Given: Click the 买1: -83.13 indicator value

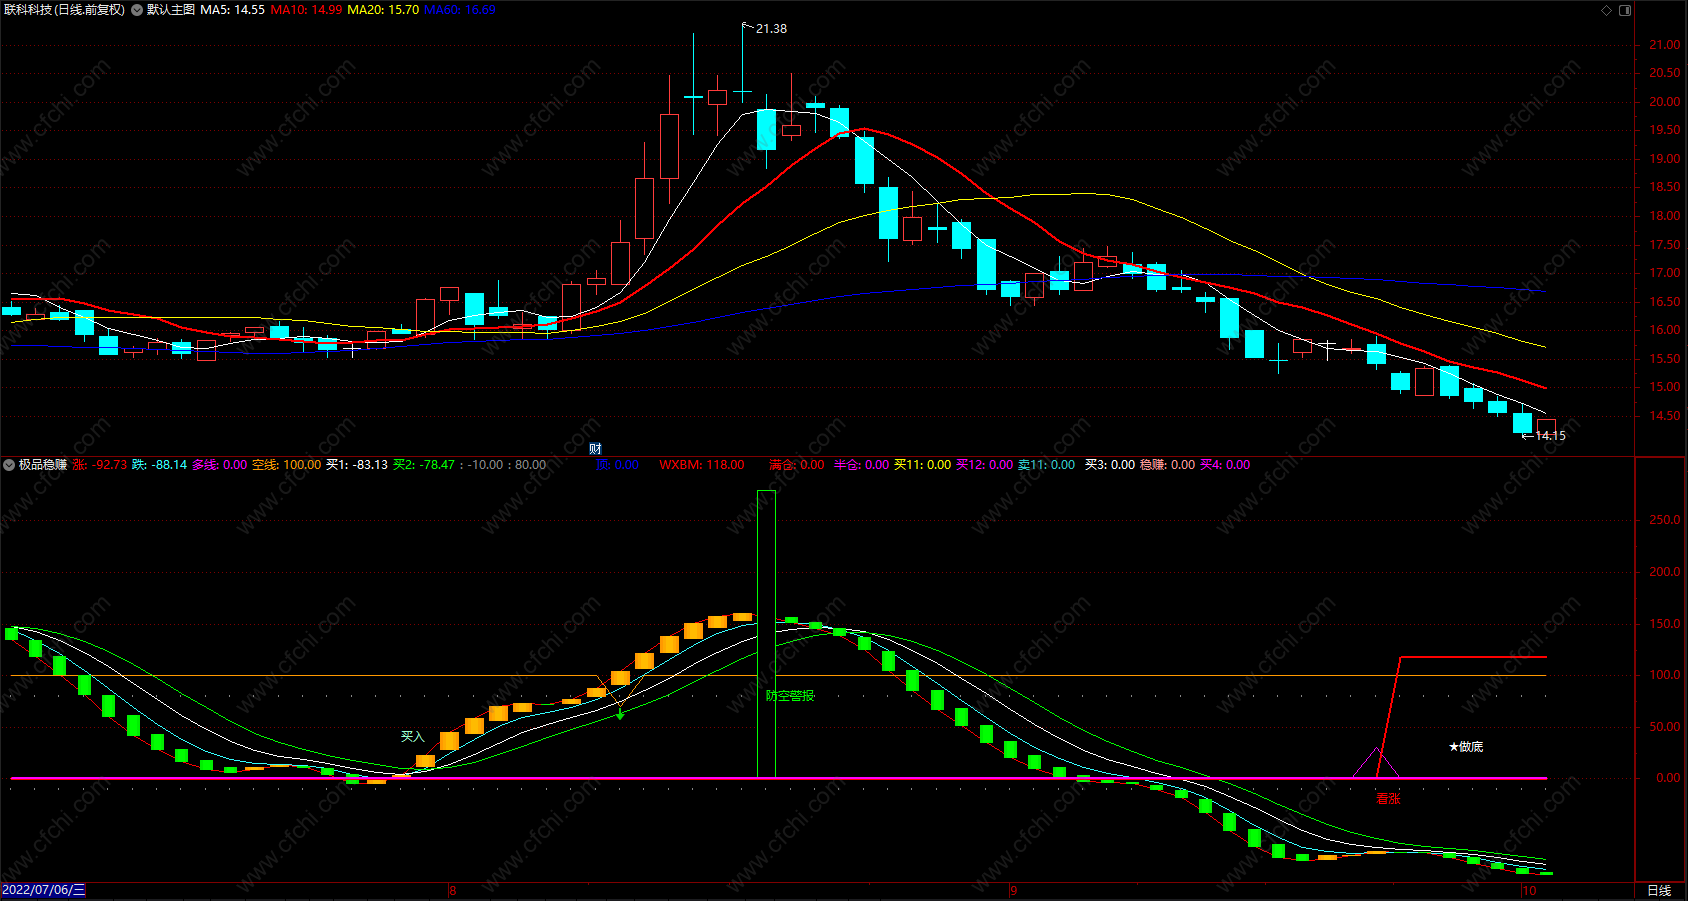Looking at the screenshot, I should (357, 465).
